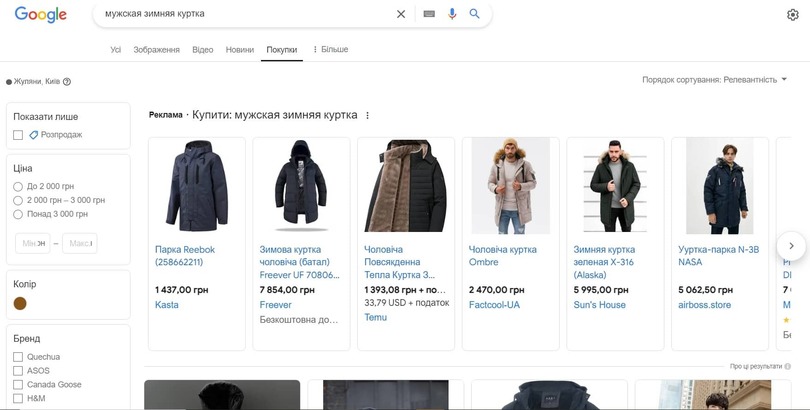Image resolution: width=810 pixels, height=410 pixels.
Task: Enable the Розпродаж checkbox
Action: pos(18,135)
